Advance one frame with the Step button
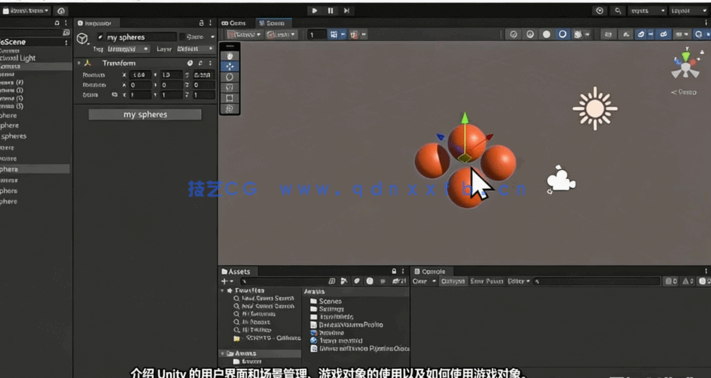 point(346,10)
